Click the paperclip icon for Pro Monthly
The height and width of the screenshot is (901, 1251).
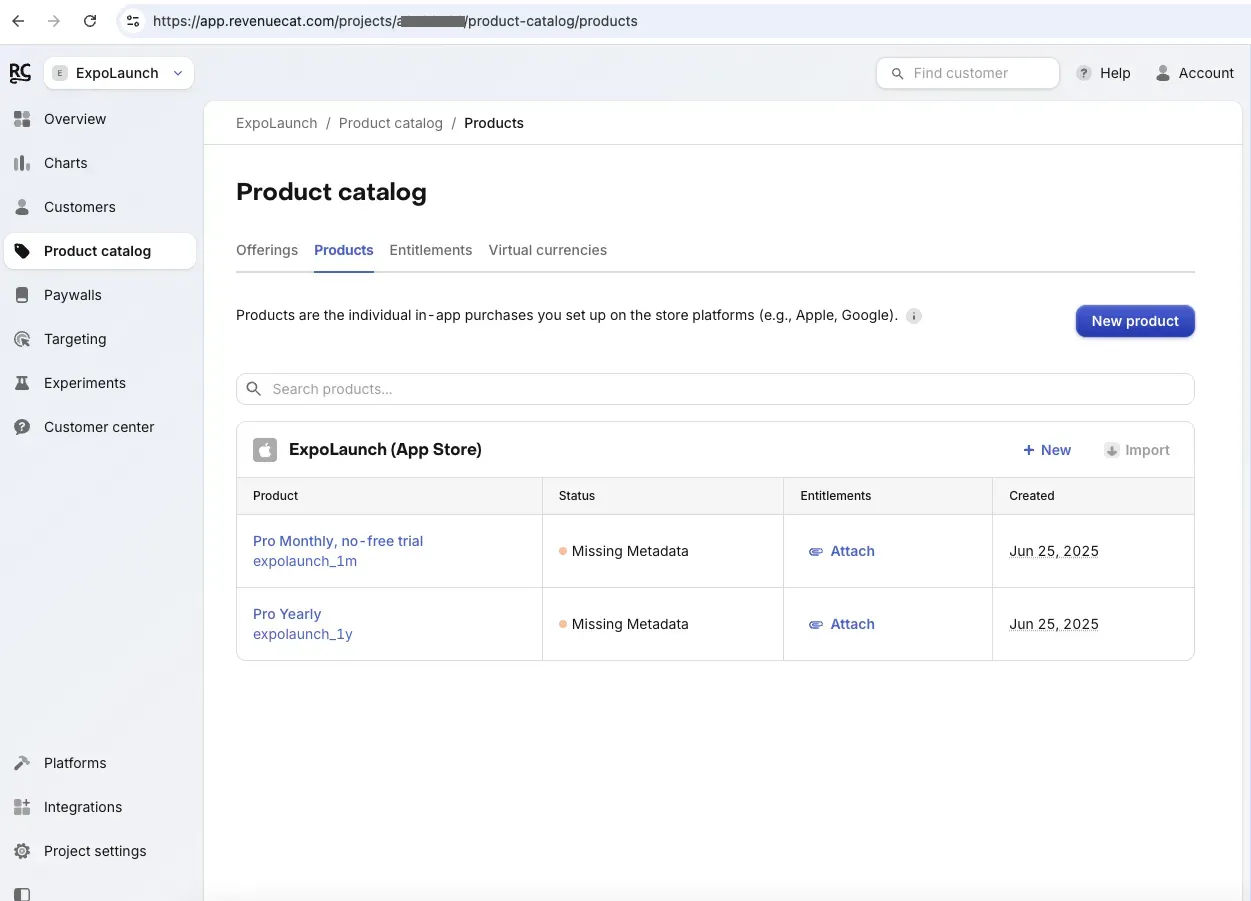click(816, 551)
